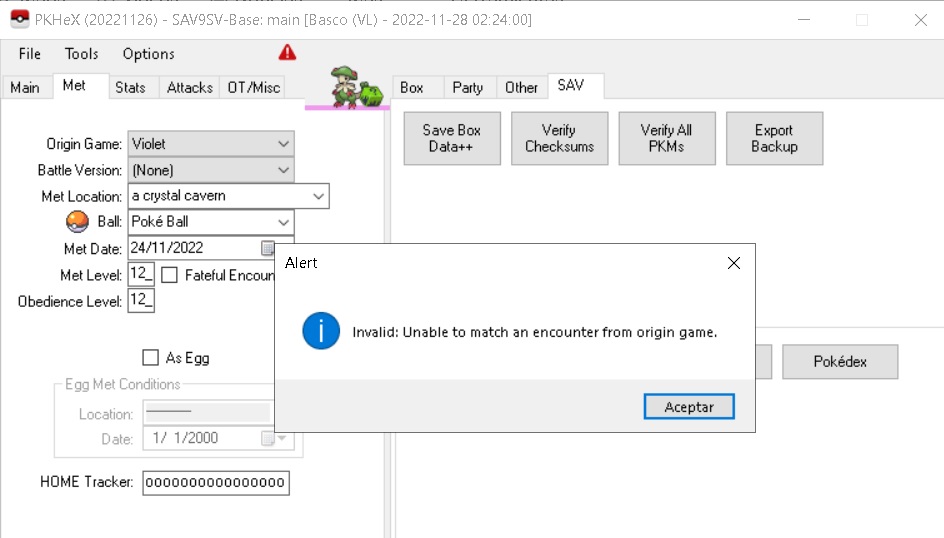This screenshot has height=538, width=944.
Task: Open the Ball dropdown showing Poké Ball
Action: click(x=211, y=222)
